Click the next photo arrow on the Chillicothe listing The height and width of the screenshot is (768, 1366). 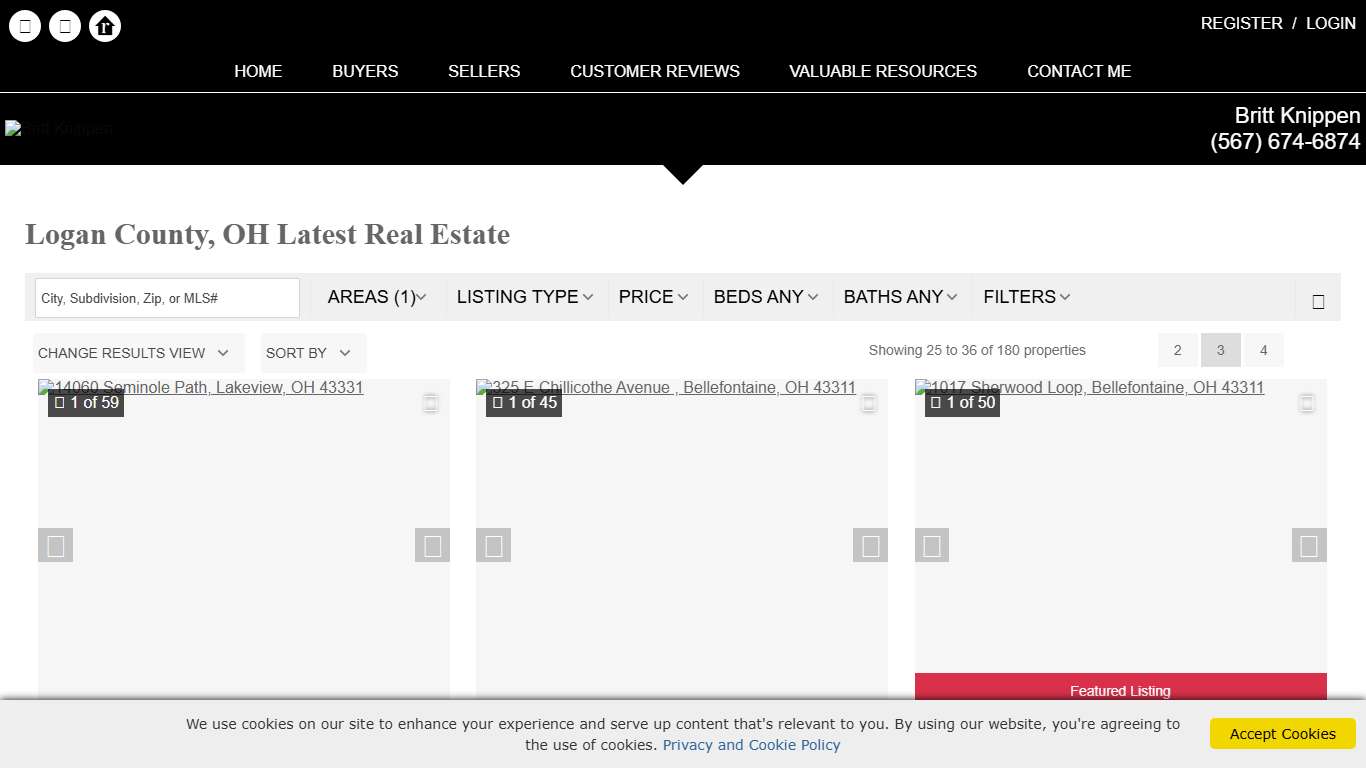[870, 546]
